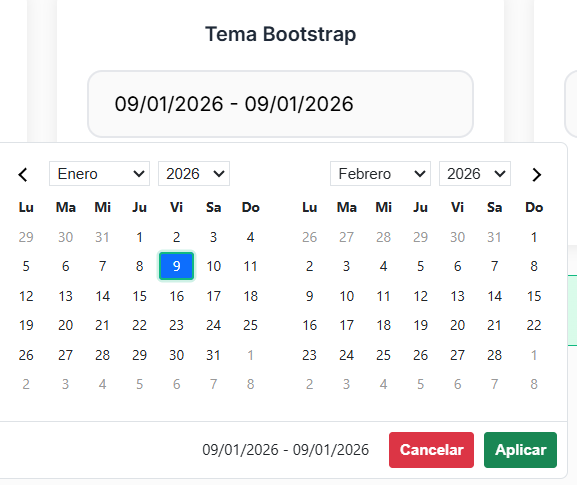Select January 24 in Enero calendar

[x=213, y=325]
